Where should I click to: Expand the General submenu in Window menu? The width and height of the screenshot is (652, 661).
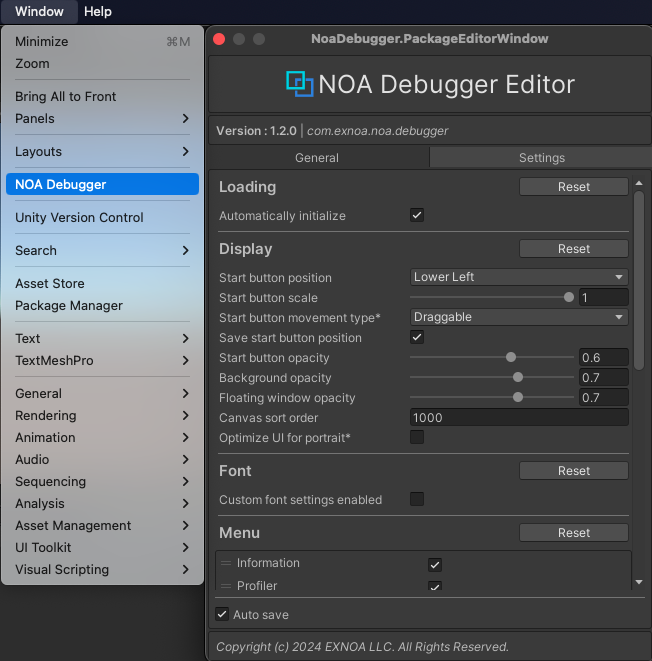point(102,393)
